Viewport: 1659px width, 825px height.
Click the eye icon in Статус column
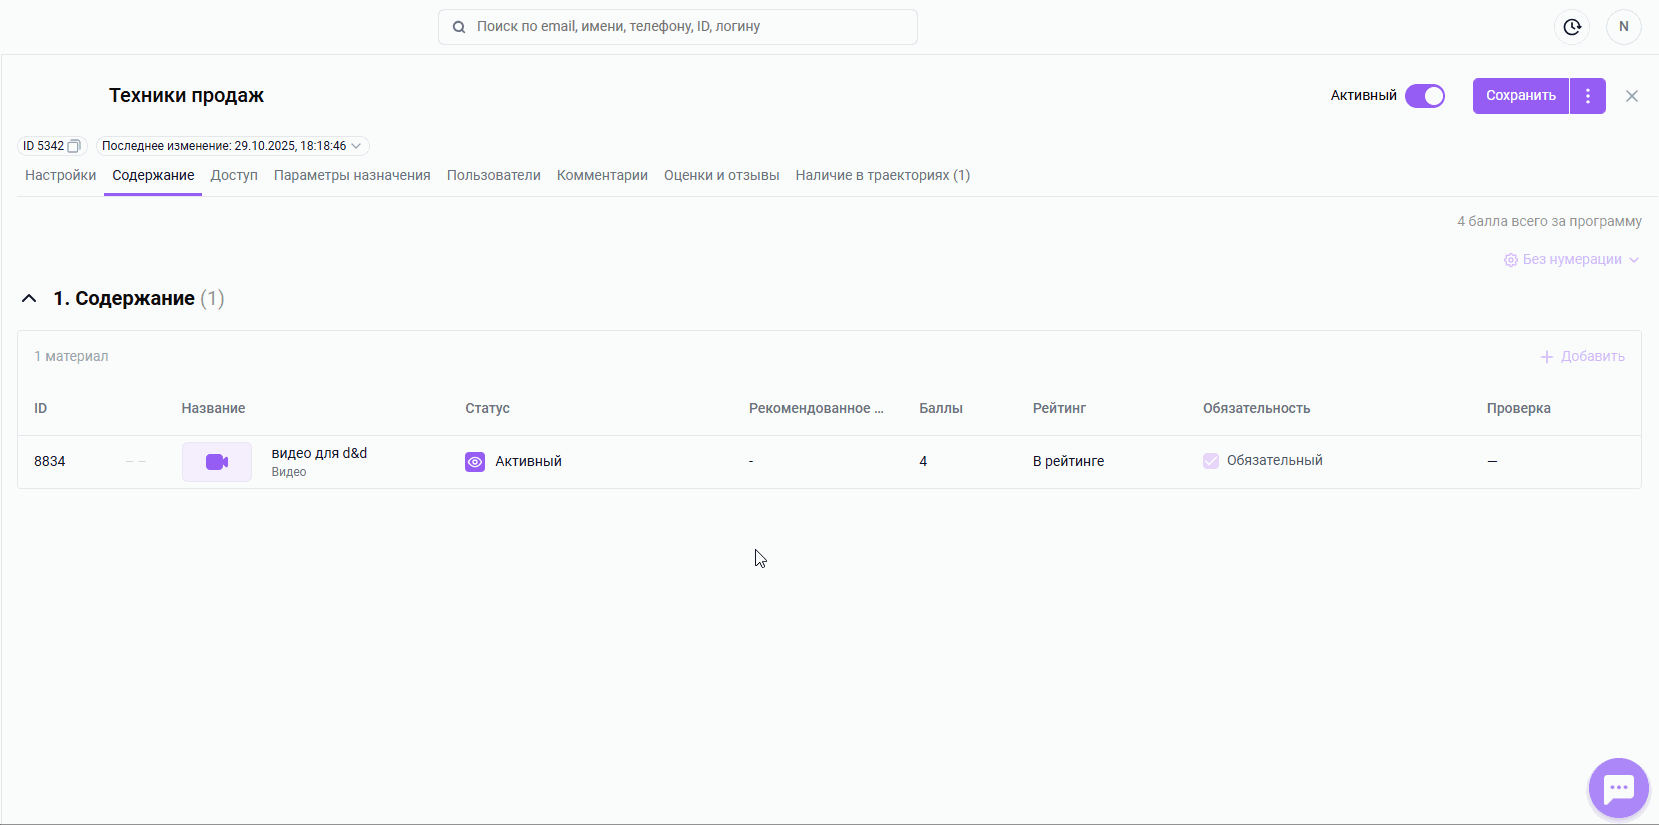point(475,462)
